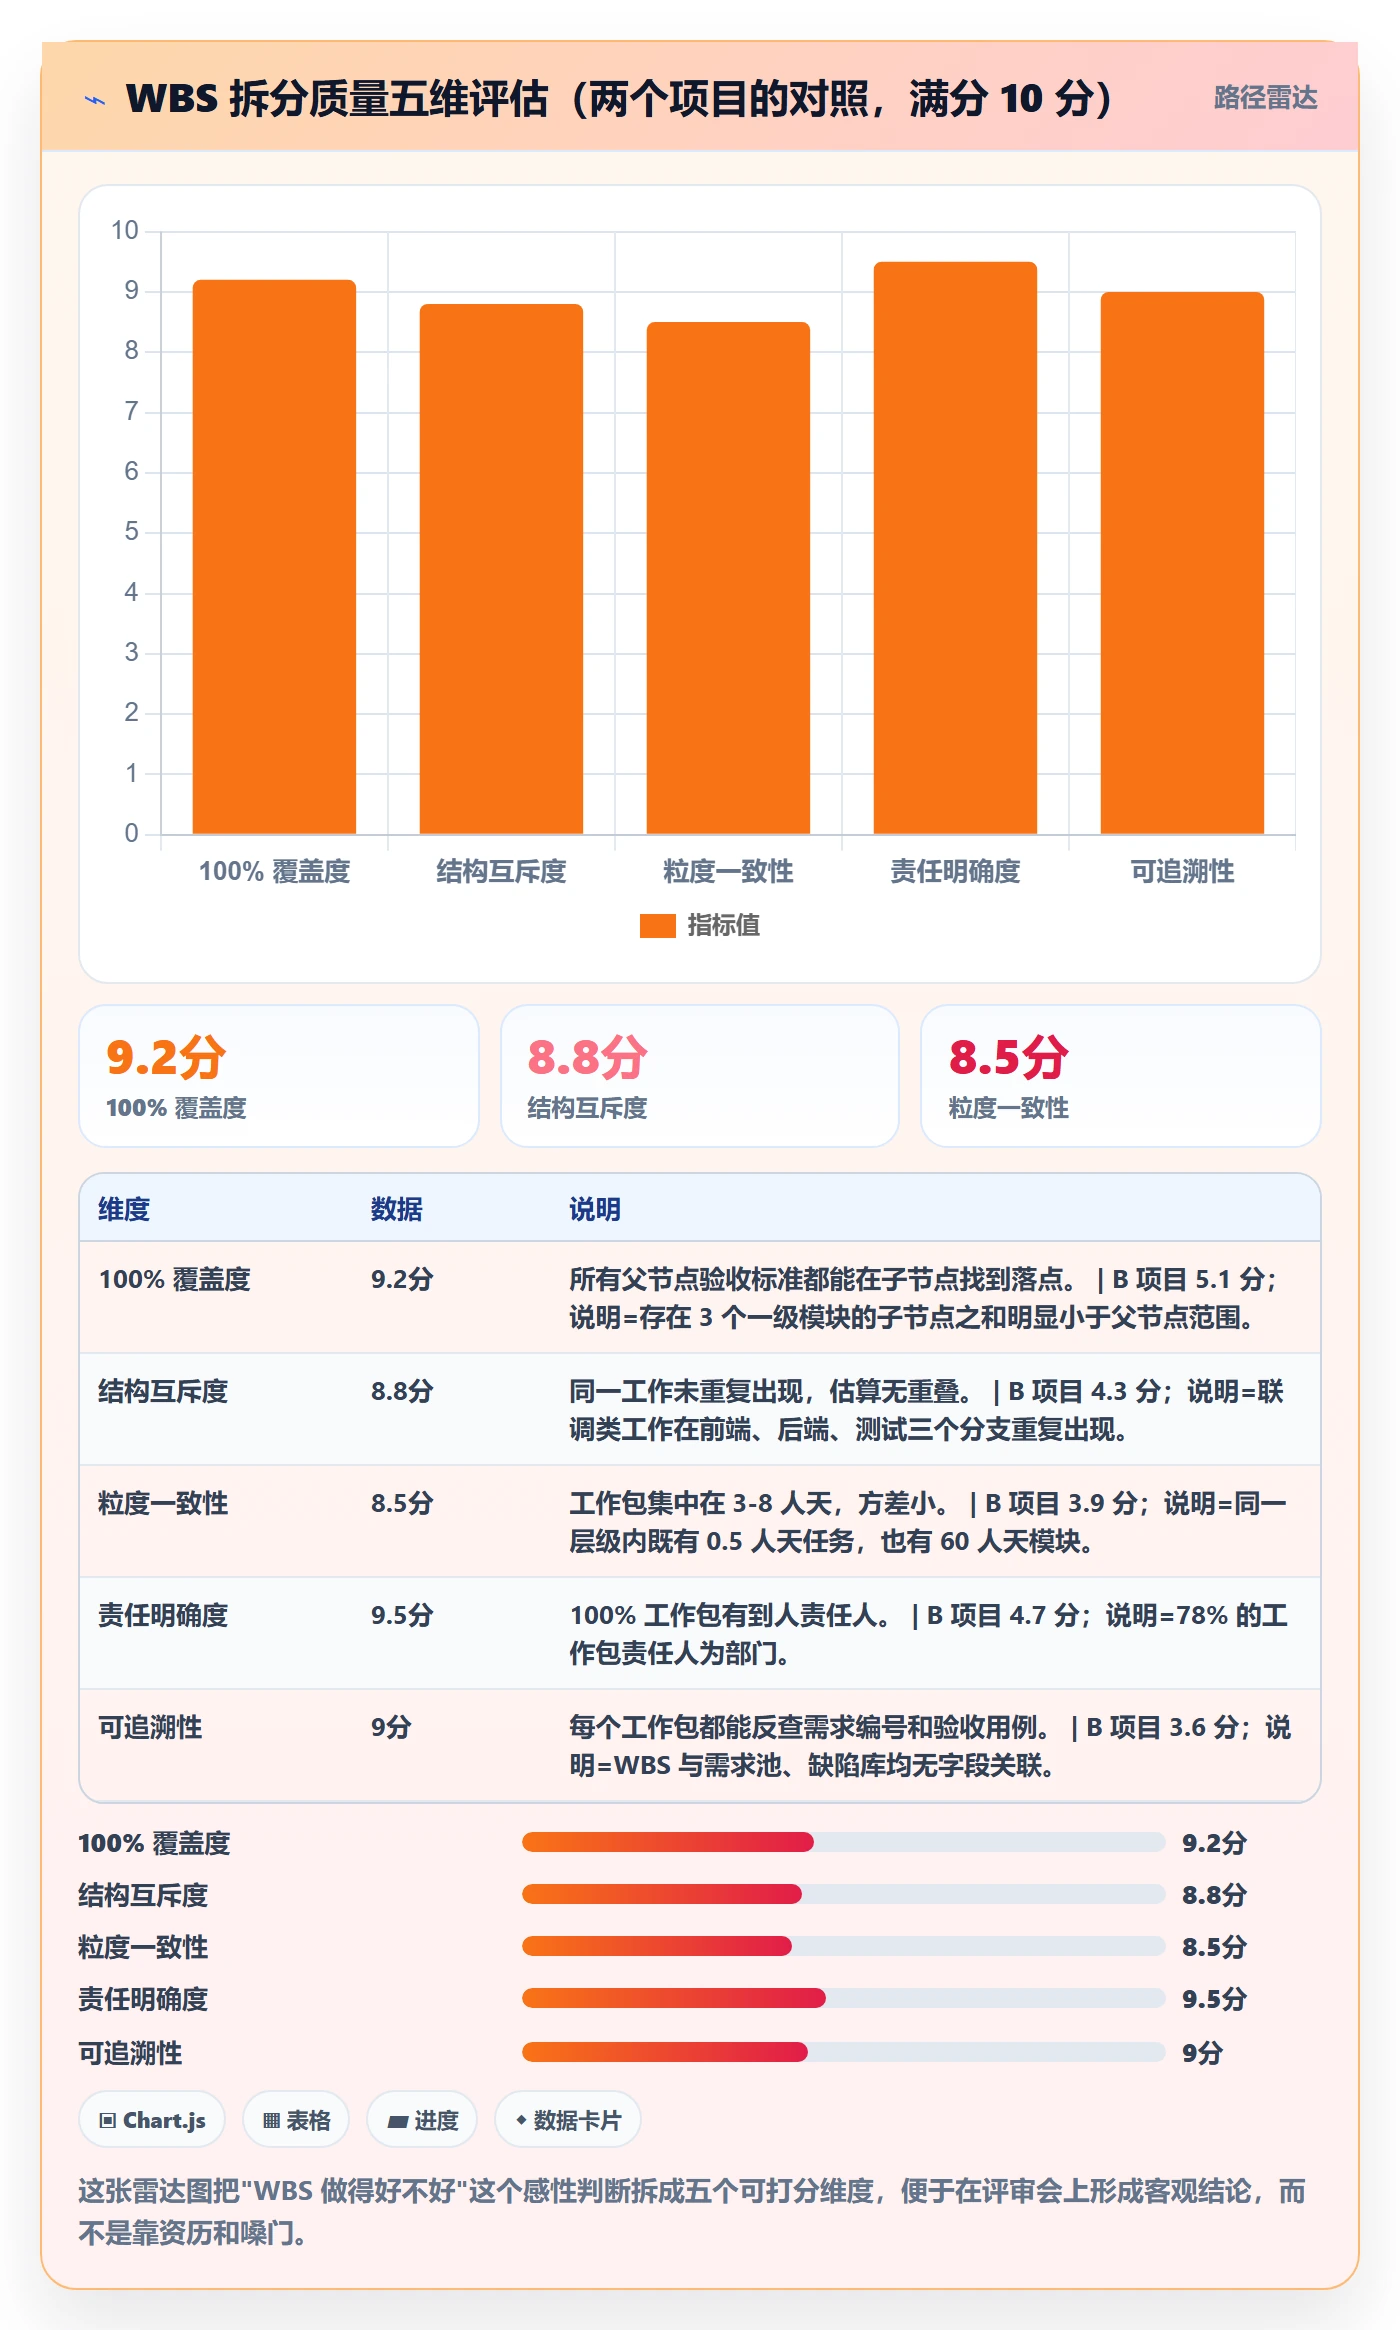Click the 责任明确度 progress bar
The image size is (1400, 2330).
click(x=843, y=1998)
